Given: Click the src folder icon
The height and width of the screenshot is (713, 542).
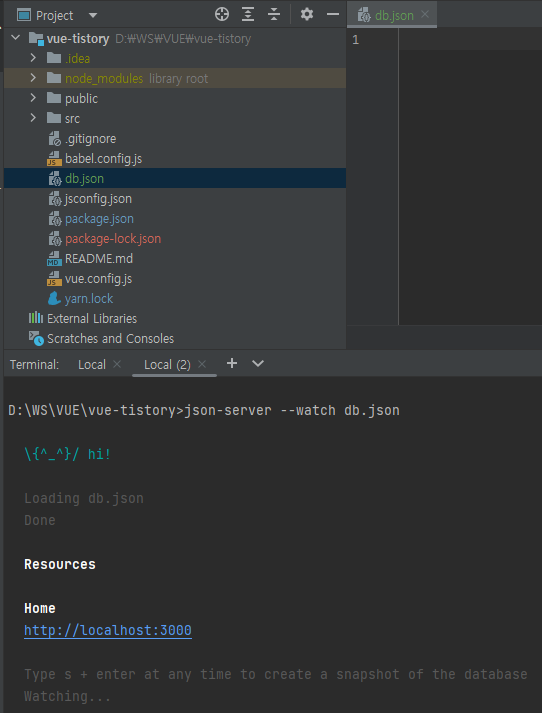Looking at the screenshot, I should 54,118.
